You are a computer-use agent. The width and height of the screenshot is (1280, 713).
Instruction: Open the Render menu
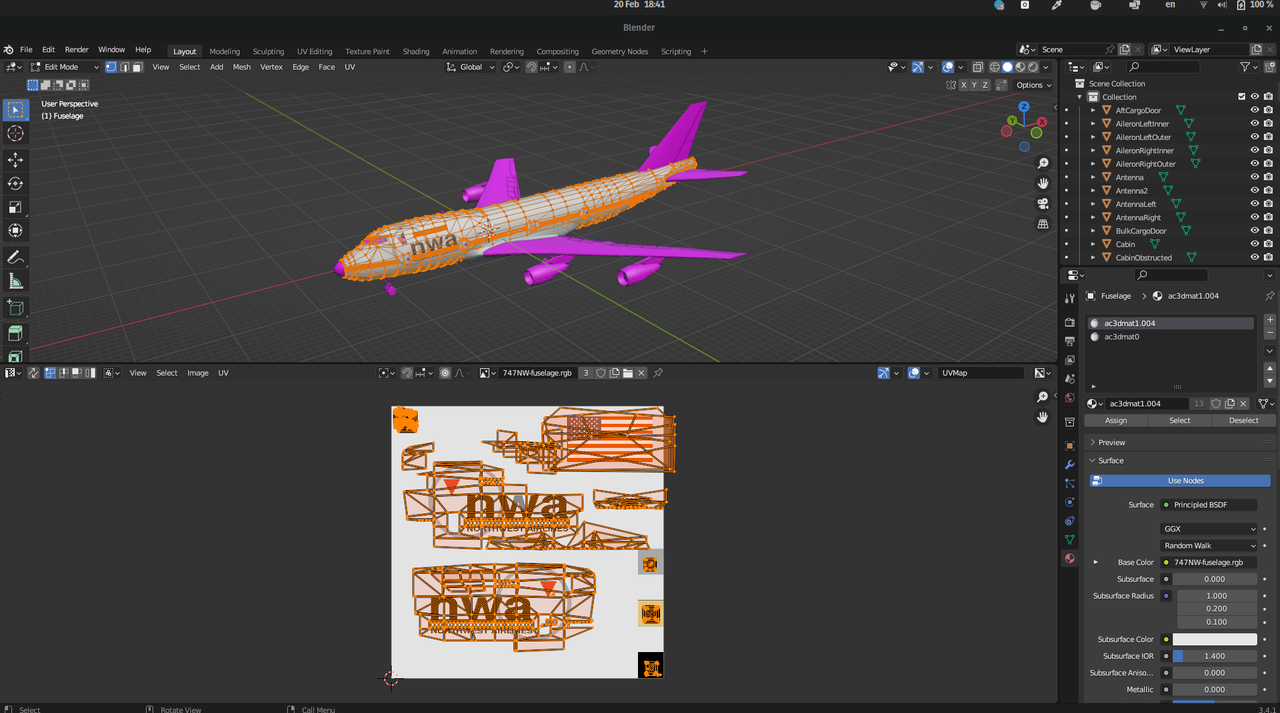pos(77,50)
